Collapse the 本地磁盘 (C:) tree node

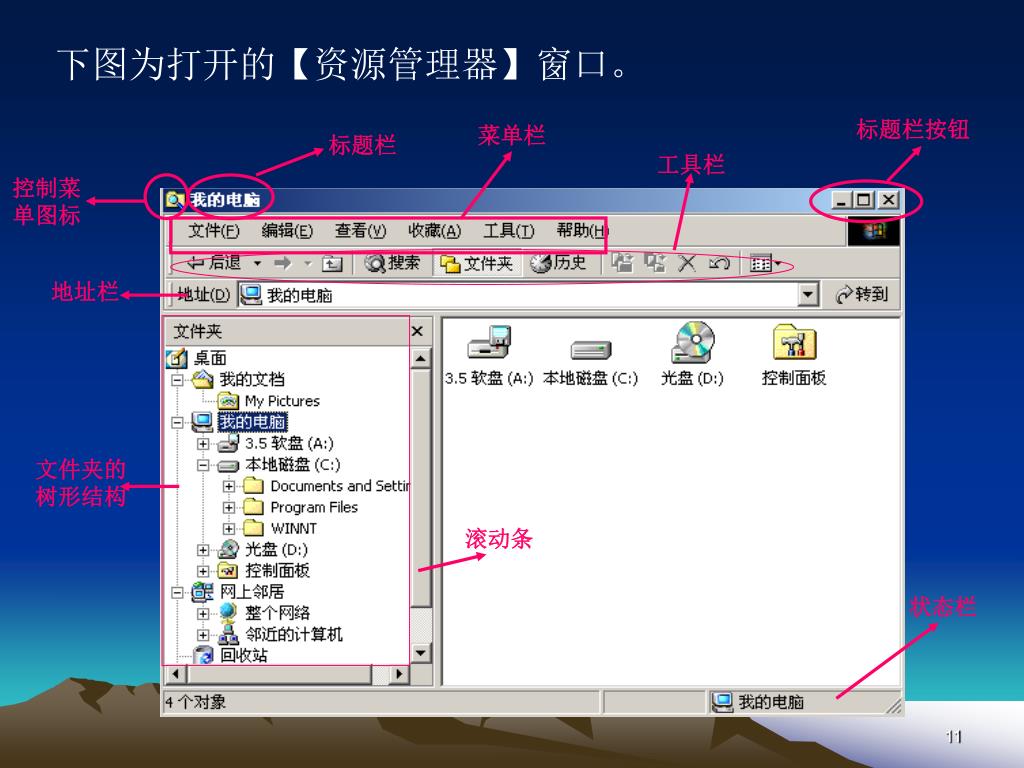click(203, 465)
